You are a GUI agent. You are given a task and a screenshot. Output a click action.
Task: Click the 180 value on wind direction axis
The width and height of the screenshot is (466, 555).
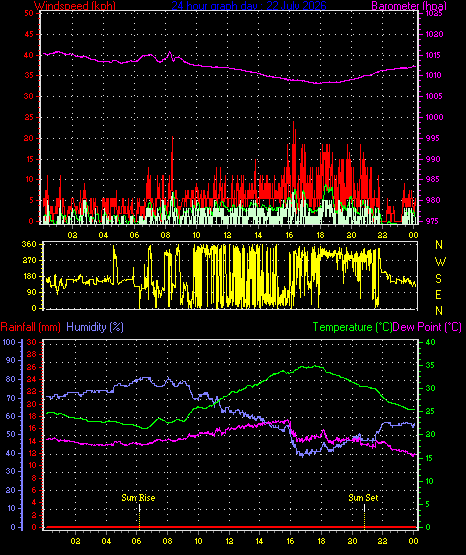[x=29, y=276]
